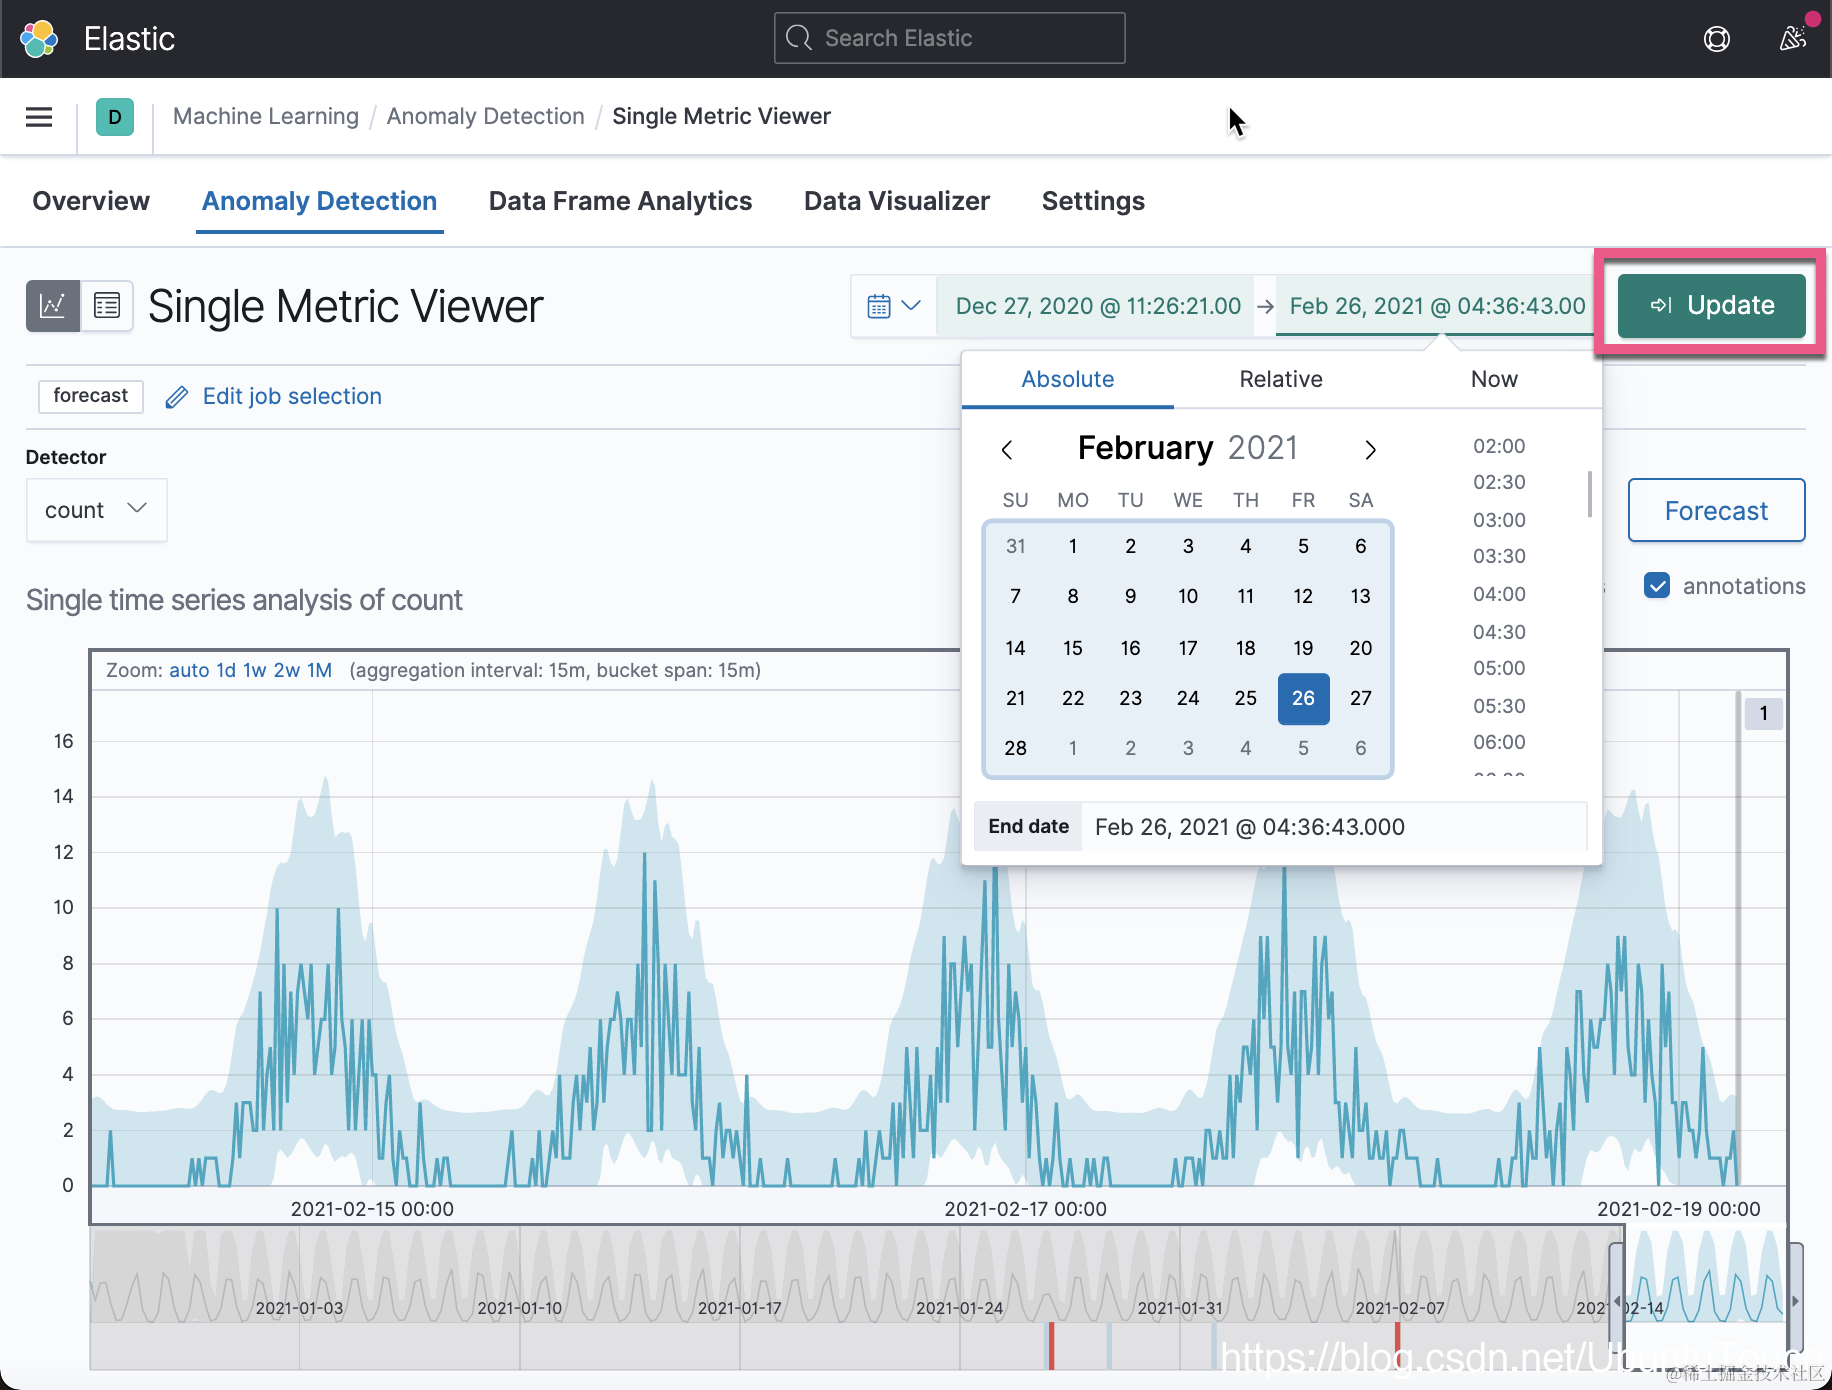Viewport: 1832px width, 1390px height.
Task: Expand the count detector dropdown
Action: tap(96, 510)
